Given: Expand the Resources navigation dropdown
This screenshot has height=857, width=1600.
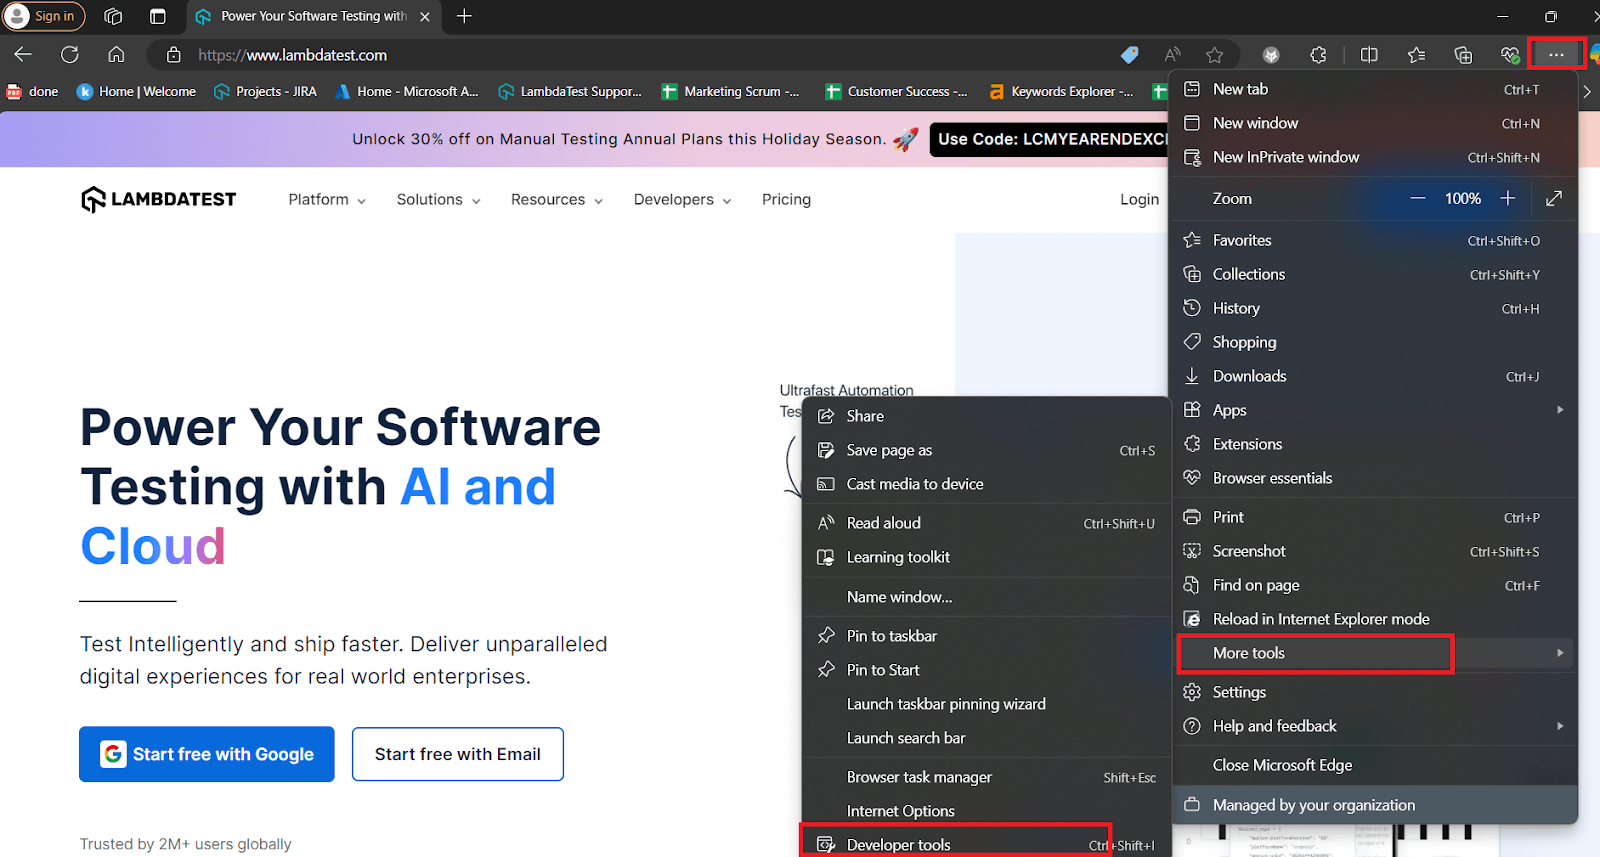Looking at the screenshot, I should pos(557,199).
